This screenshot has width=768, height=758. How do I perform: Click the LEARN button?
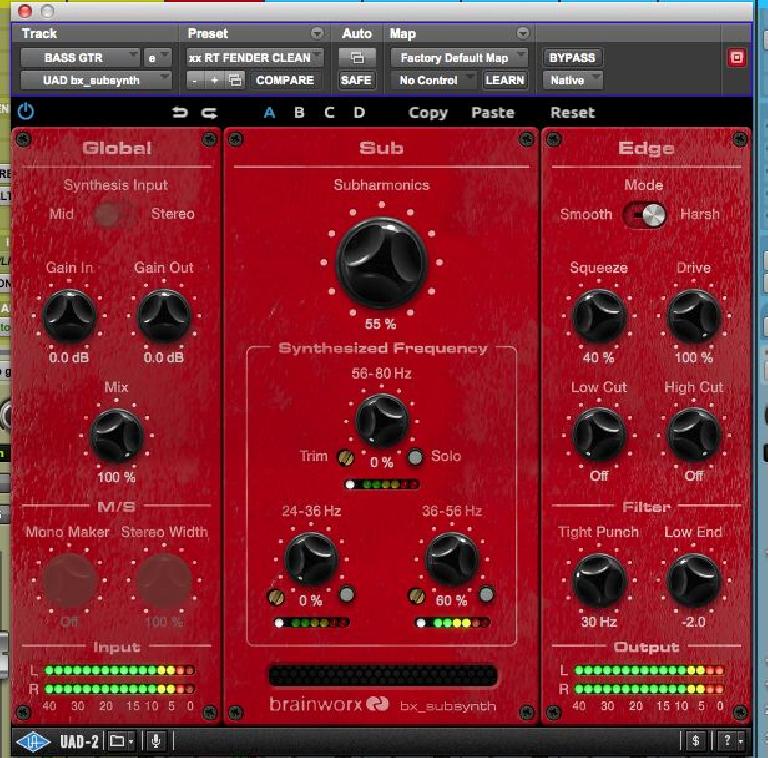pyautogui.click(x=504, y=80)
